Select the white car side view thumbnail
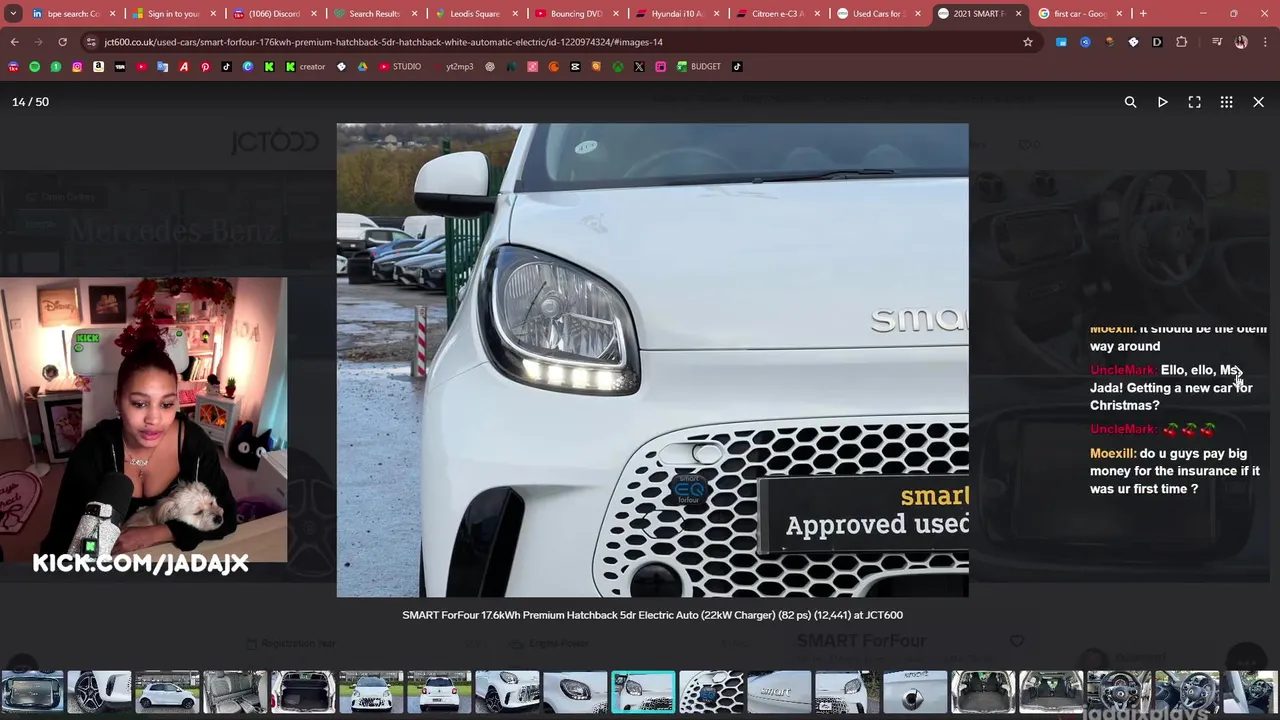This screenshot has width=1280, height=720. coord(167,692)
